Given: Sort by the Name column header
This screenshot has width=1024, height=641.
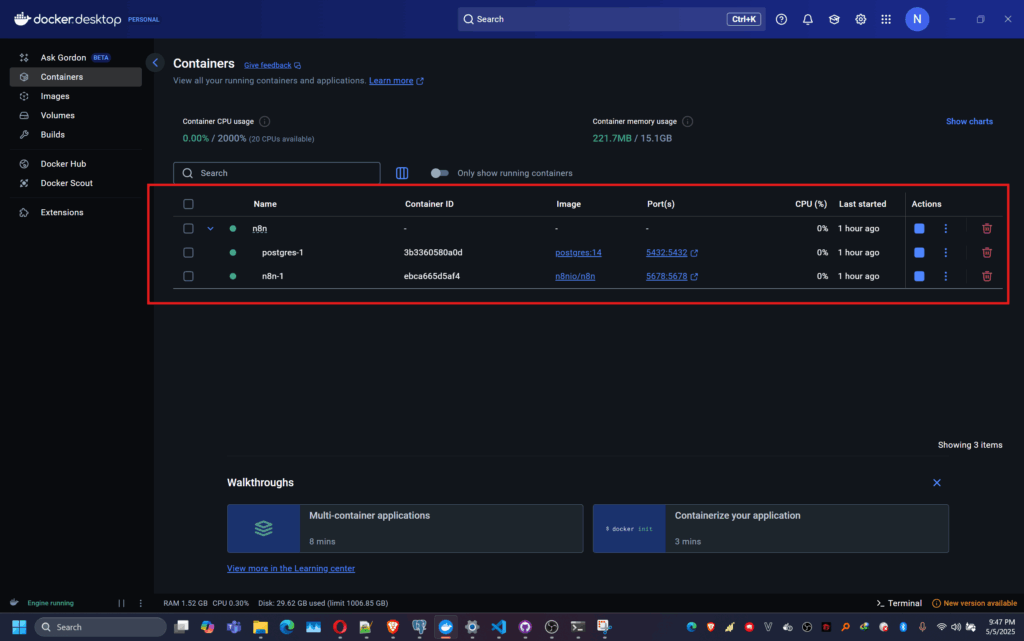Looking at the screenshot, I should [x=265, y=204].
